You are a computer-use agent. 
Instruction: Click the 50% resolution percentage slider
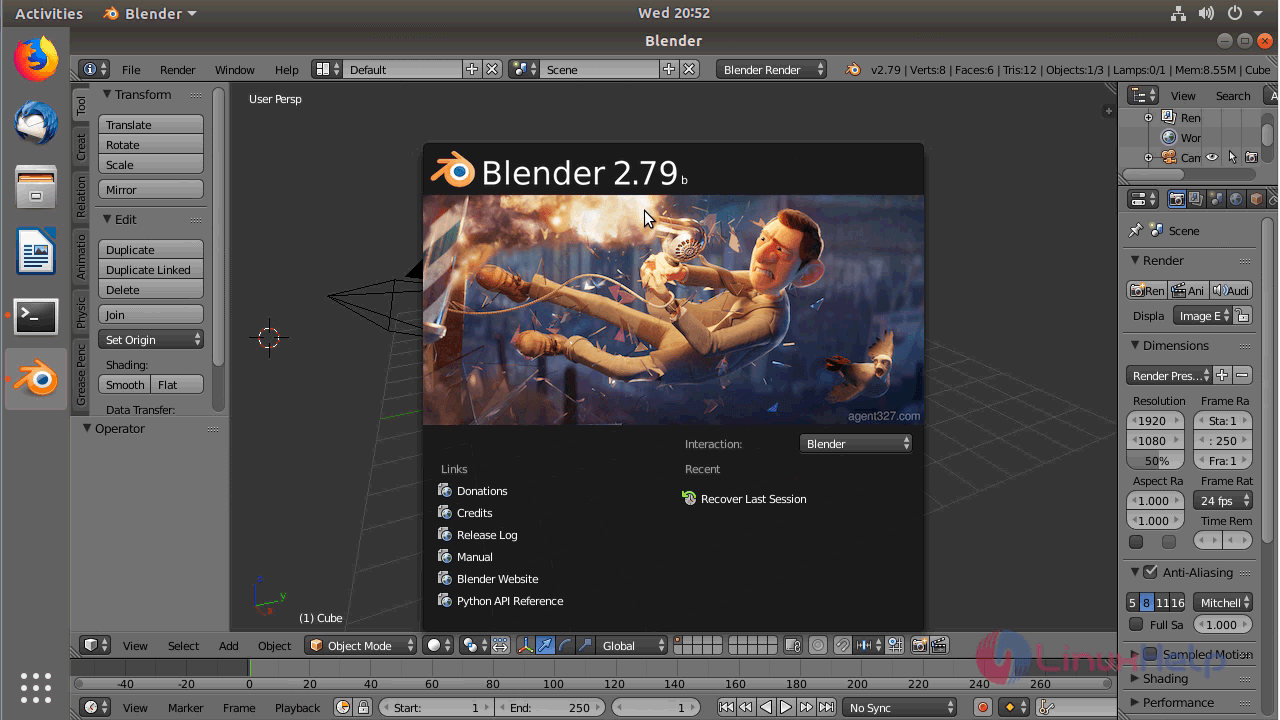(1156, 460)
